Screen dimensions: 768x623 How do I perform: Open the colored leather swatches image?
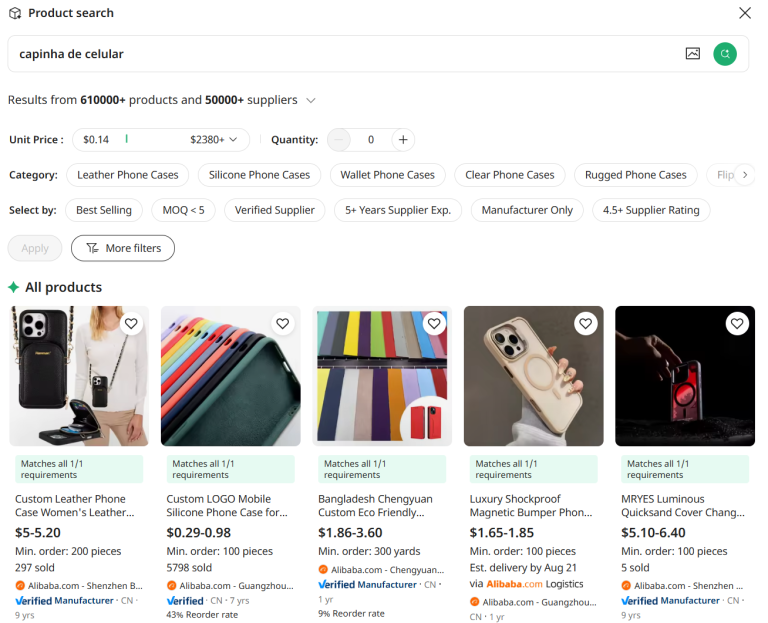(382, 376)
